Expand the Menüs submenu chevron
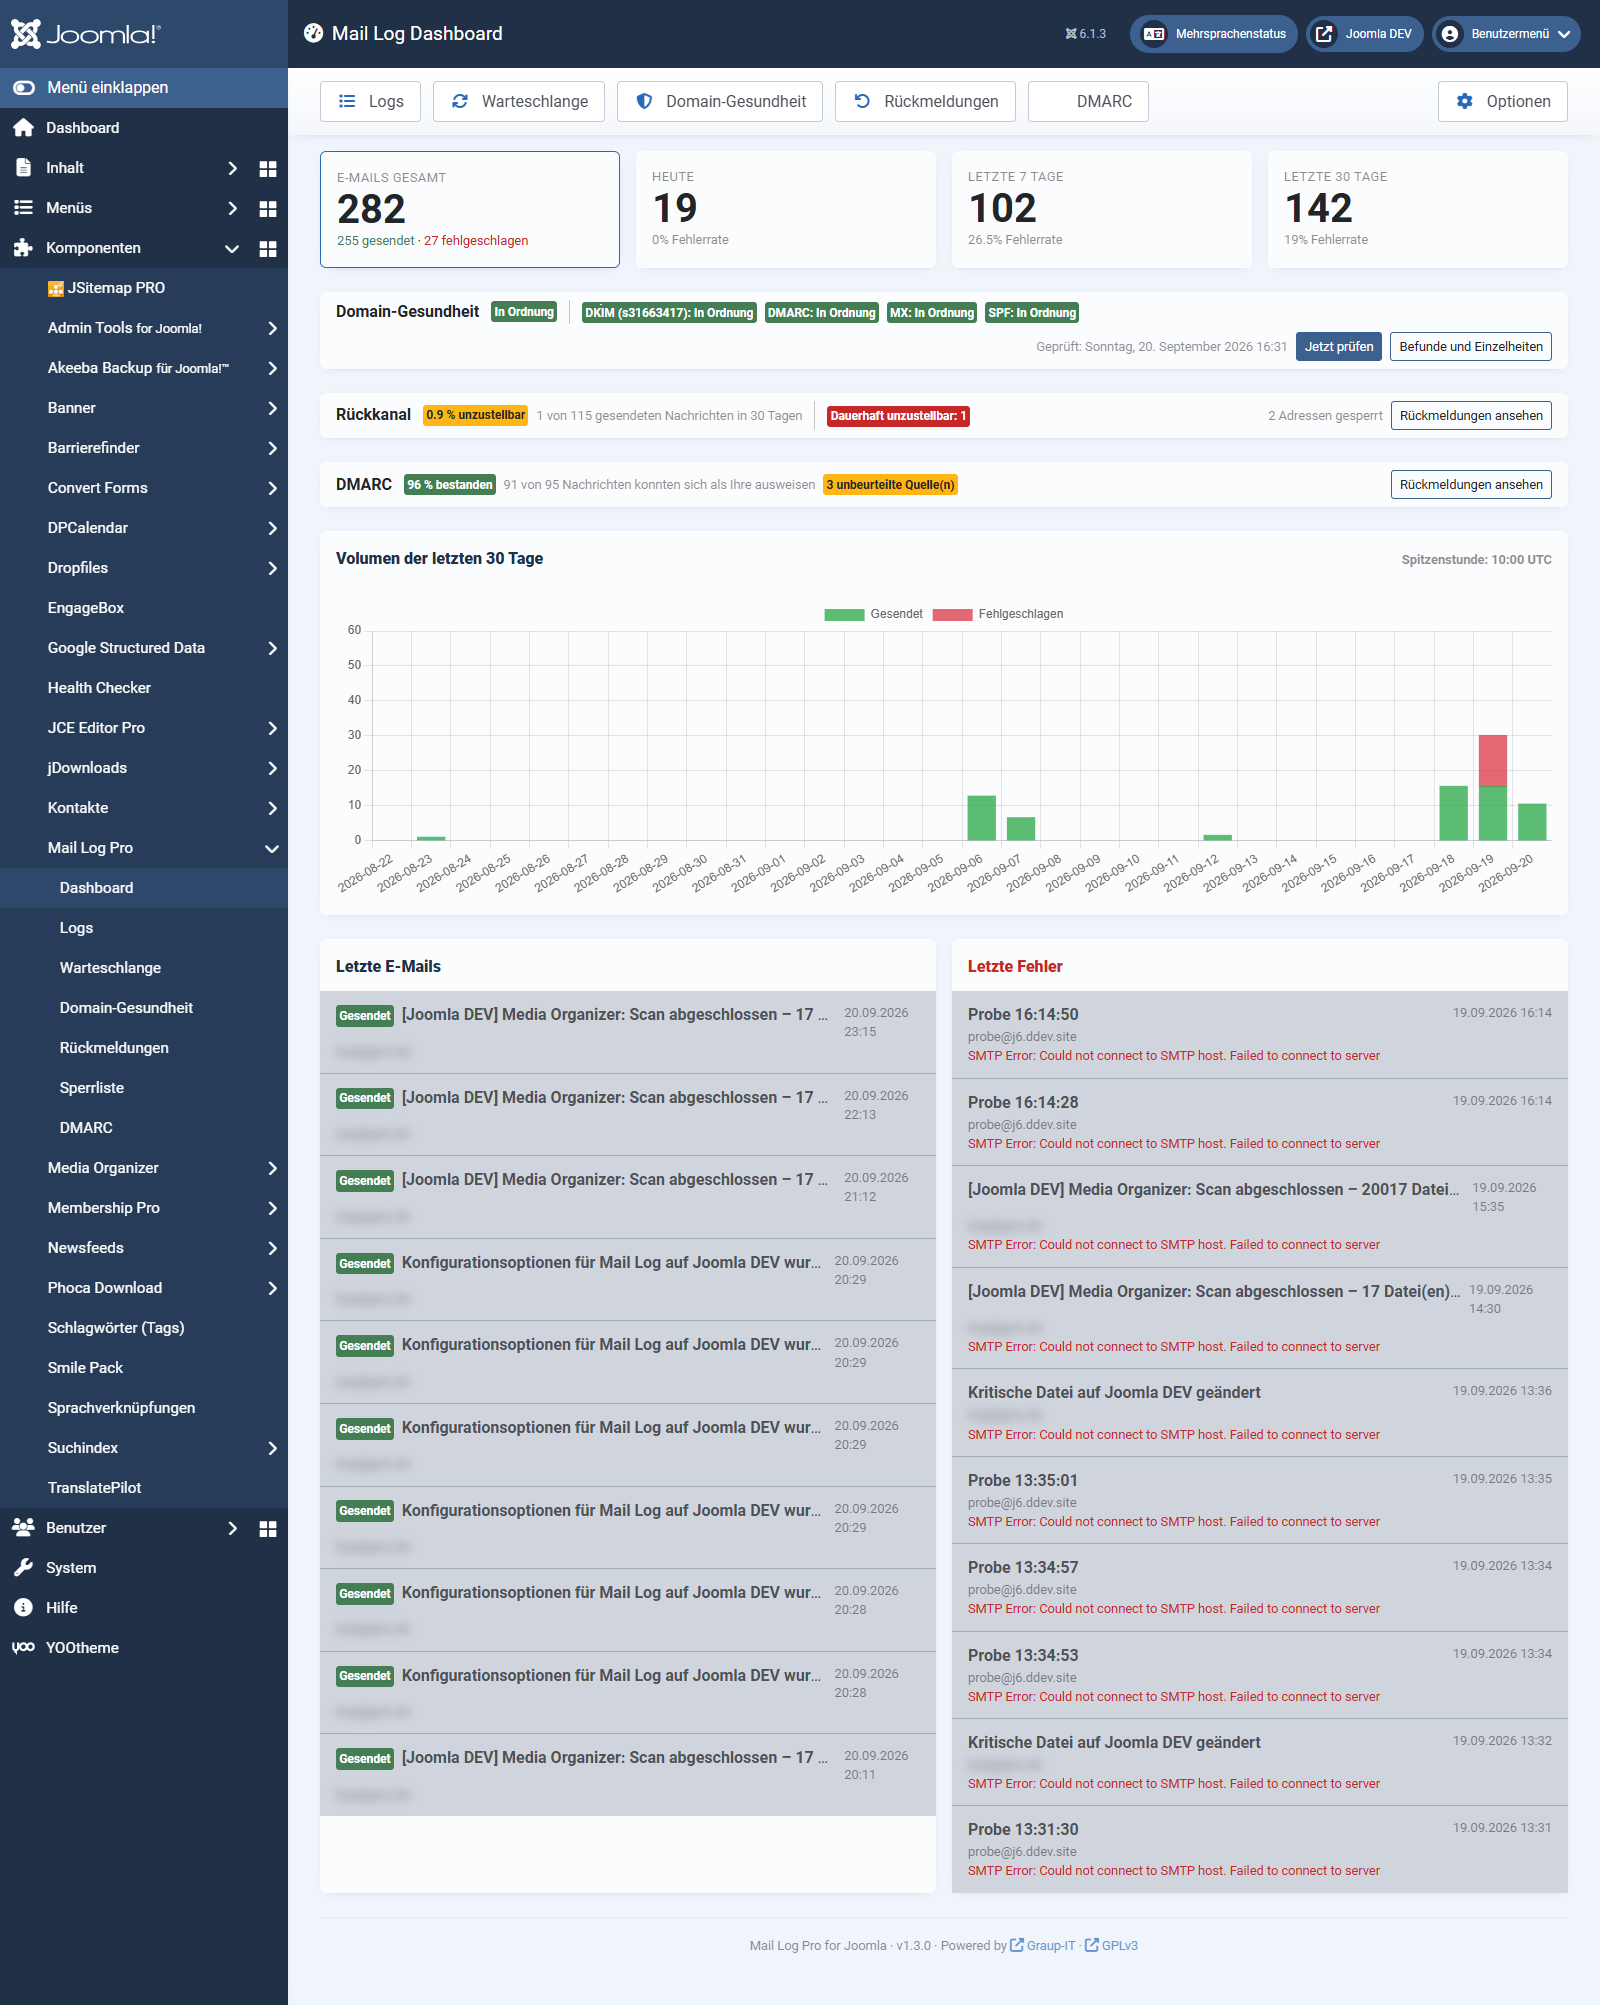This screenshot has width=1600, height=2005. (x=233, y=208)
